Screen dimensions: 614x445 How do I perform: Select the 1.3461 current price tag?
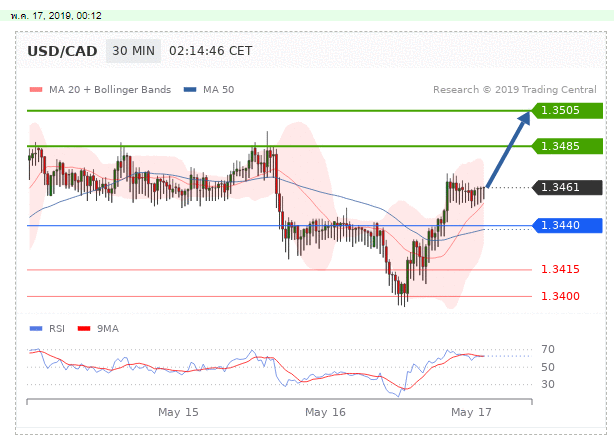click(567, 187)
